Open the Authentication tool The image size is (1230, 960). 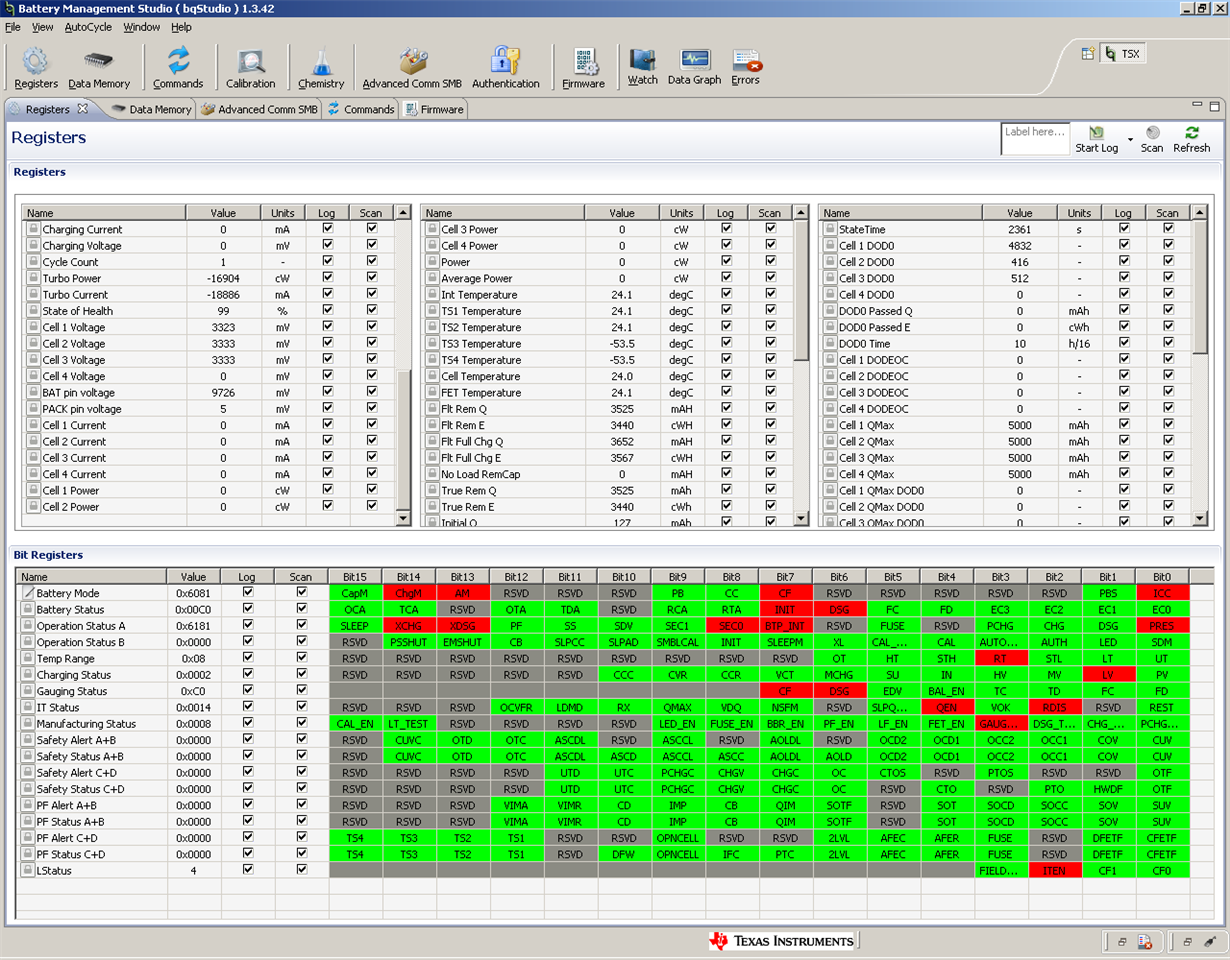click(x=506, y=69)
